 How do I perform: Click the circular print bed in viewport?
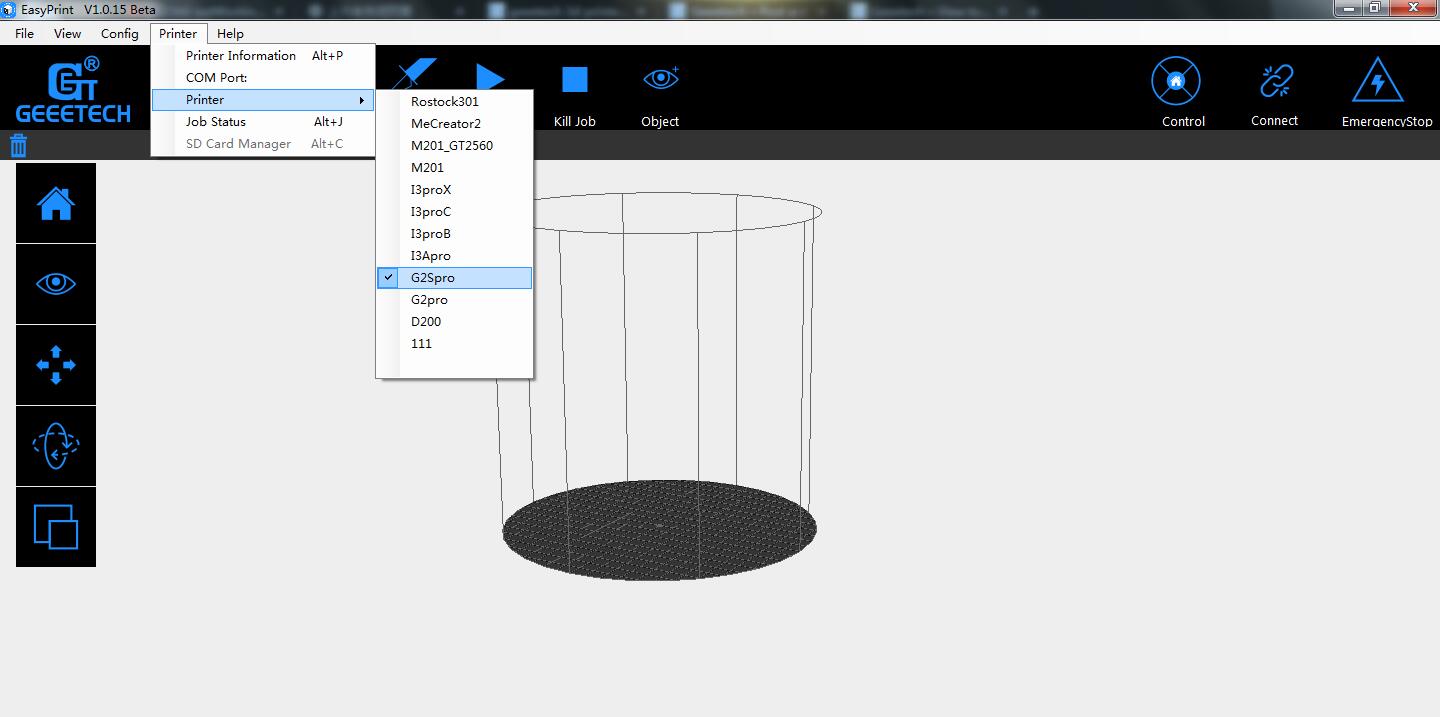659,530
